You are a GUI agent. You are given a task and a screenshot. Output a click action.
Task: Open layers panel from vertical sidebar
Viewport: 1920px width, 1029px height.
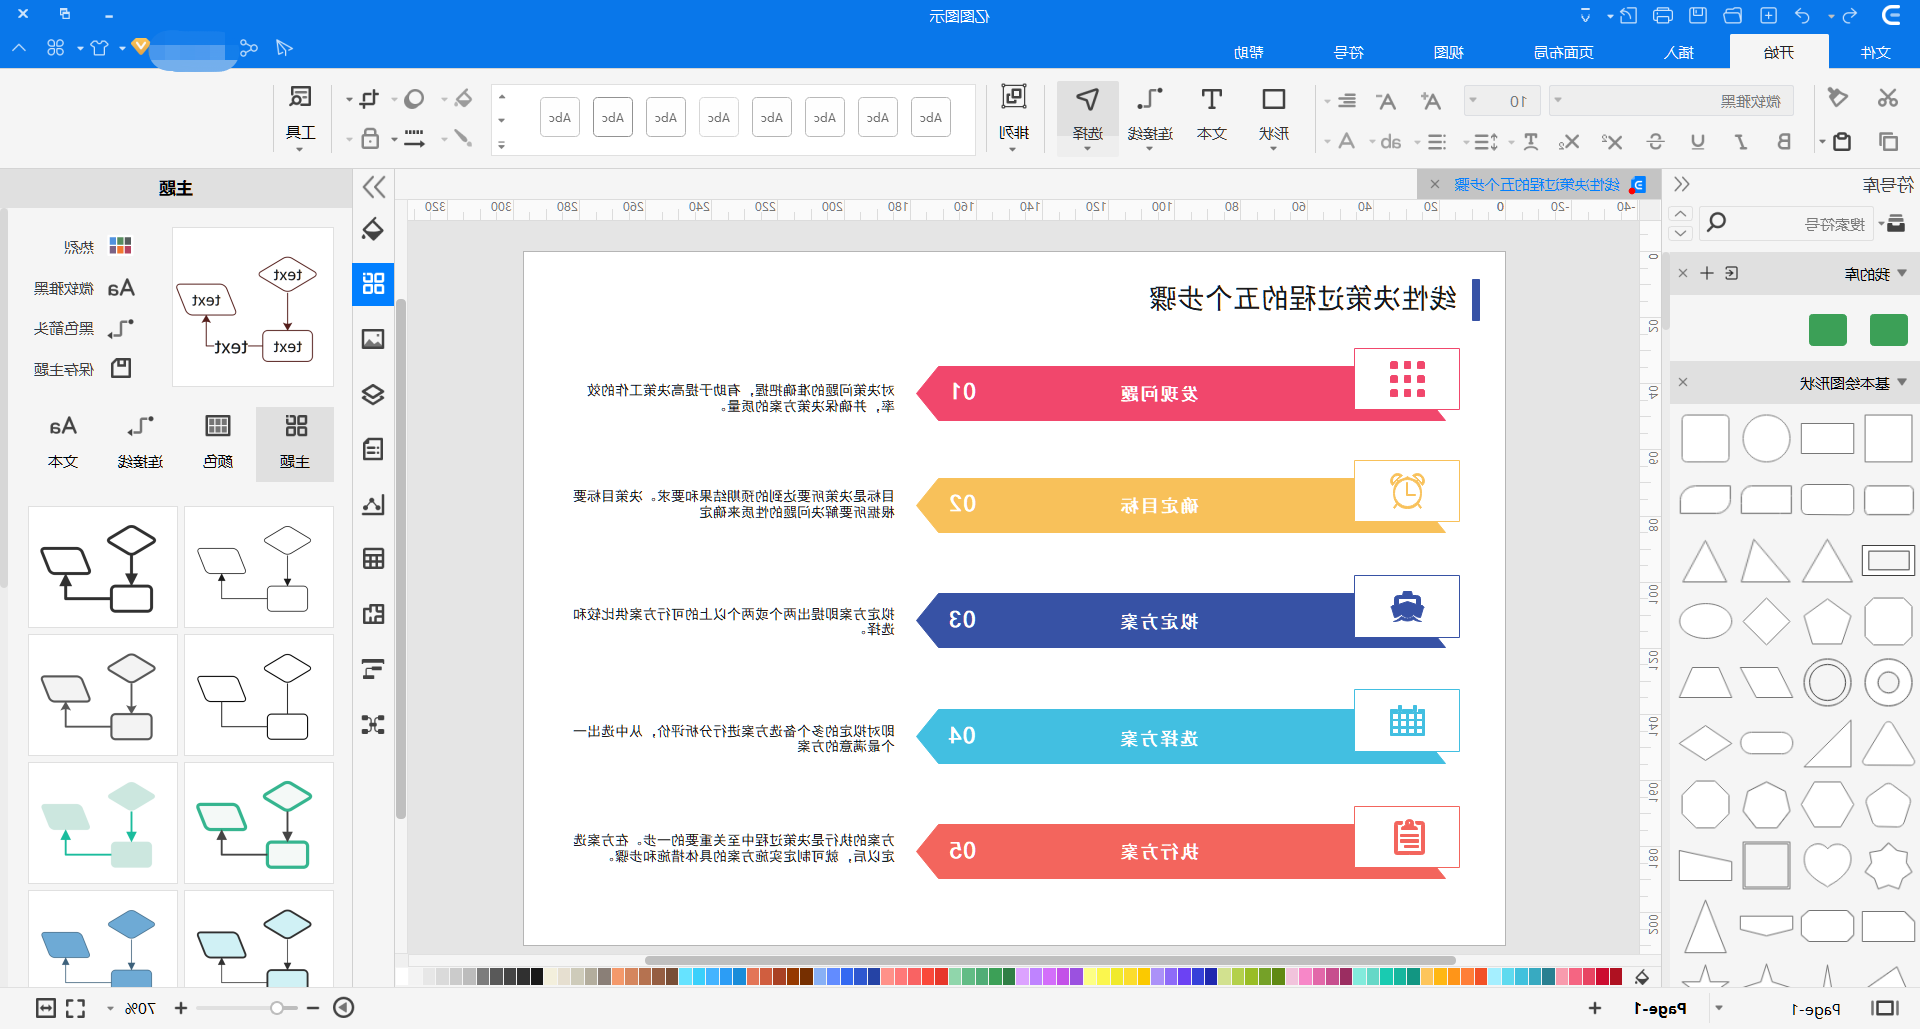[x=373, y=394]
